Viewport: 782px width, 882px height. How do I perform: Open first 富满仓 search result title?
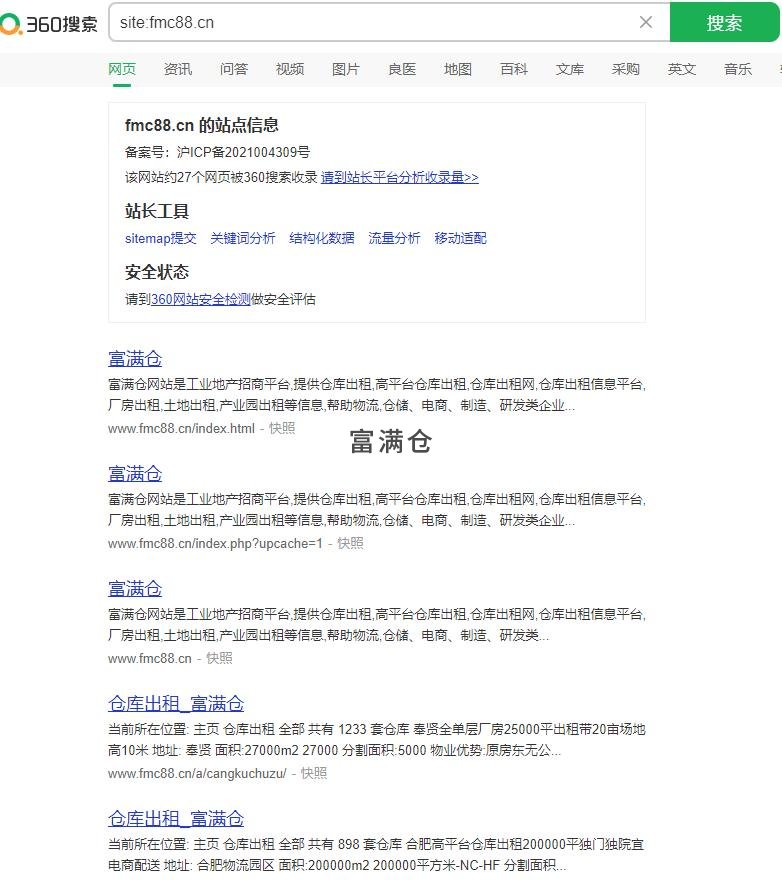[135, 359]
